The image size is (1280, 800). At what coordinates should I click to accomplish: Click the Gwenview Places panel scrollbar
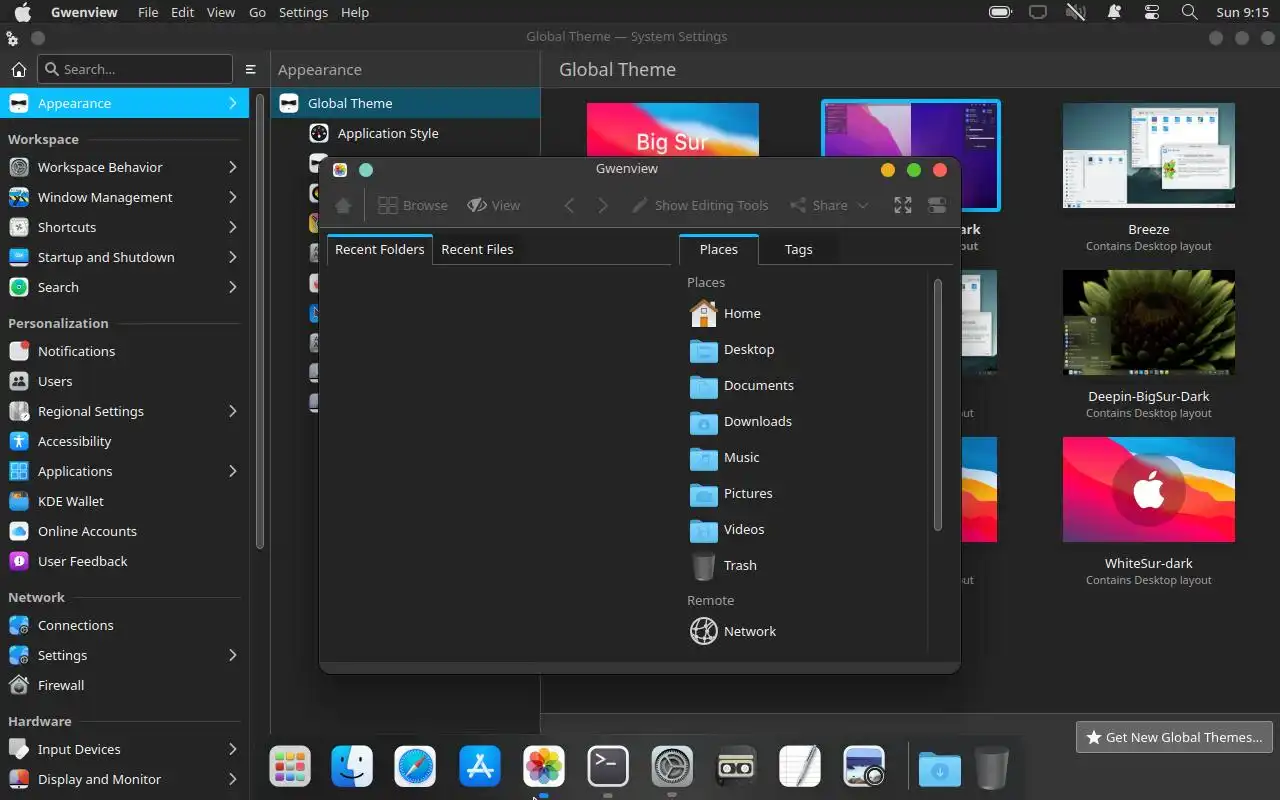(x=938, y=405)
